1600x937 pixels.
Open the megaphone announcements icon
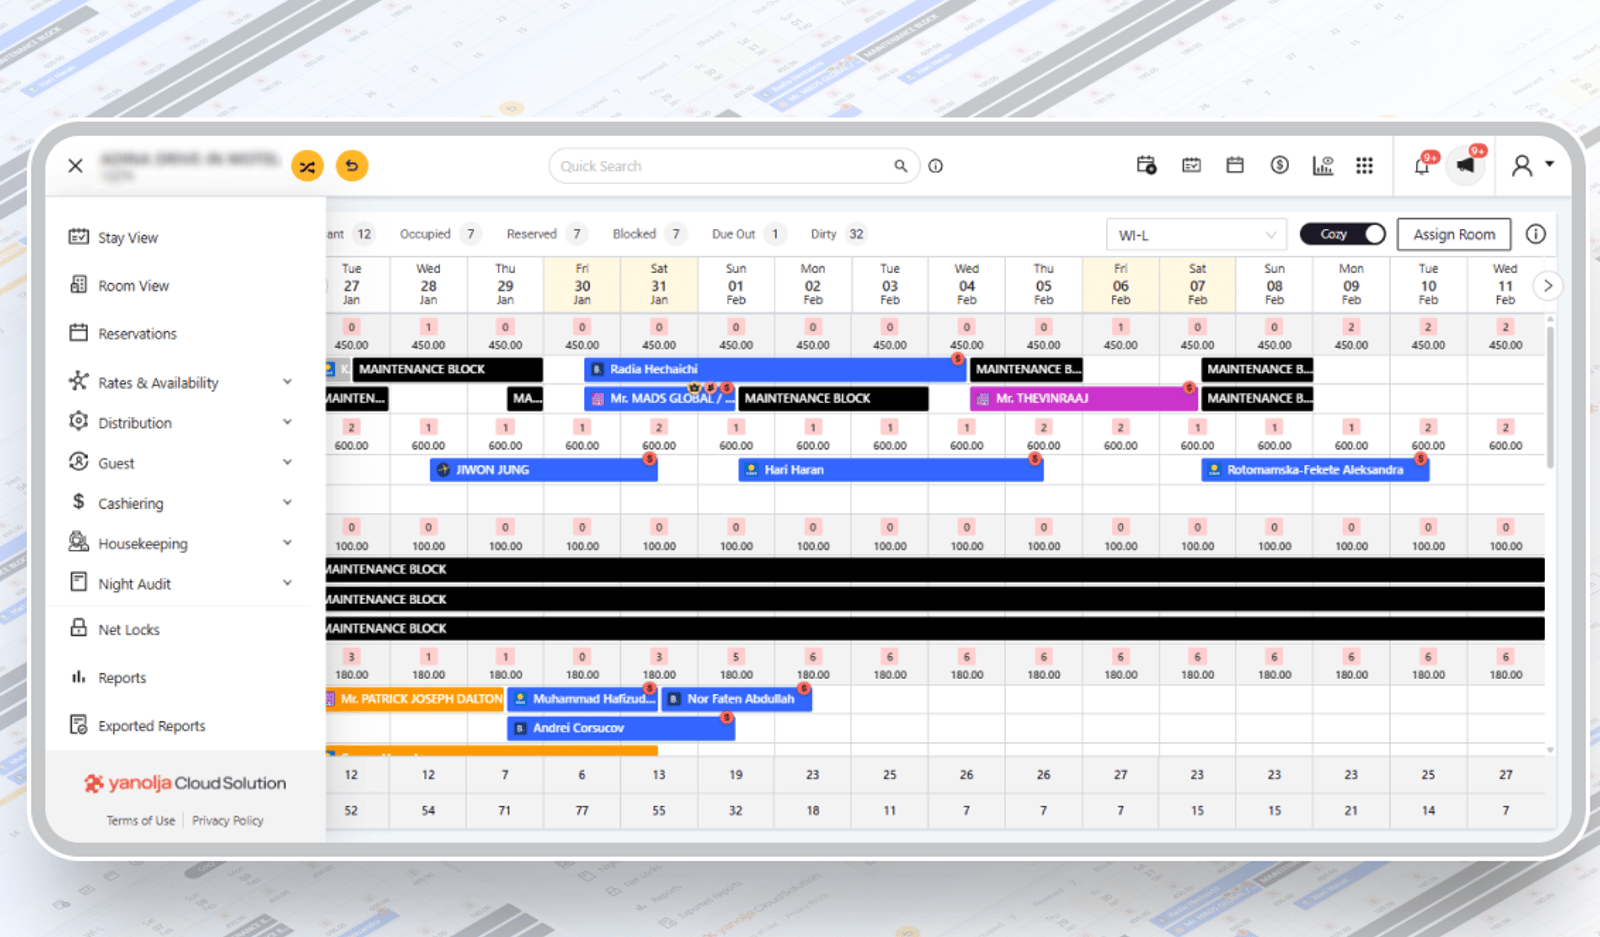point(1465,166)
